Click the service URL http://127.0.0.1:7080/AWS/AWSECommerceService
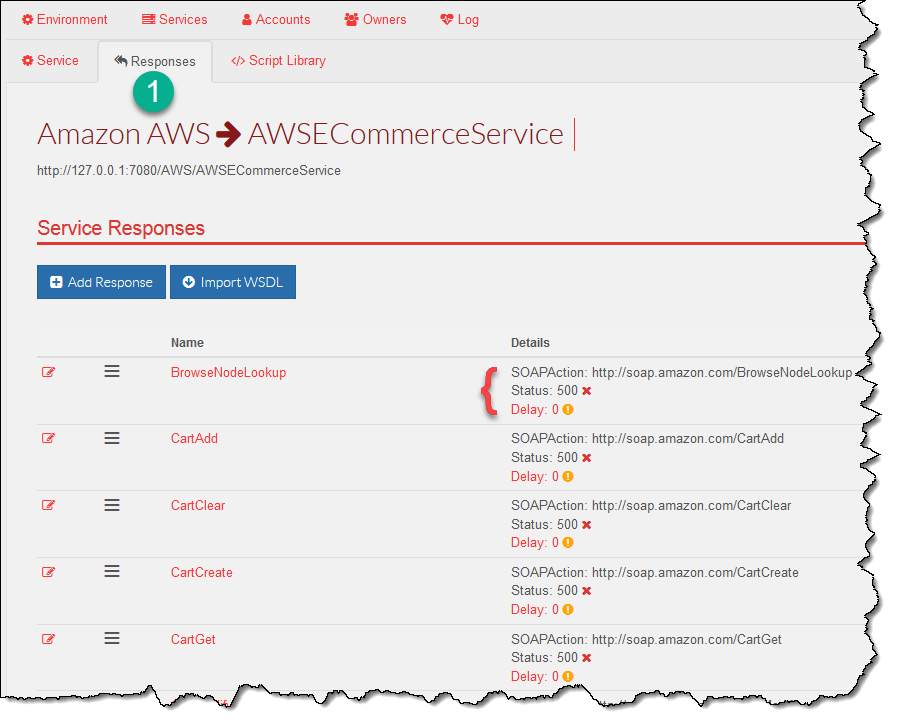The width and height of the screenshot is (898, 725). coord(189,171)
